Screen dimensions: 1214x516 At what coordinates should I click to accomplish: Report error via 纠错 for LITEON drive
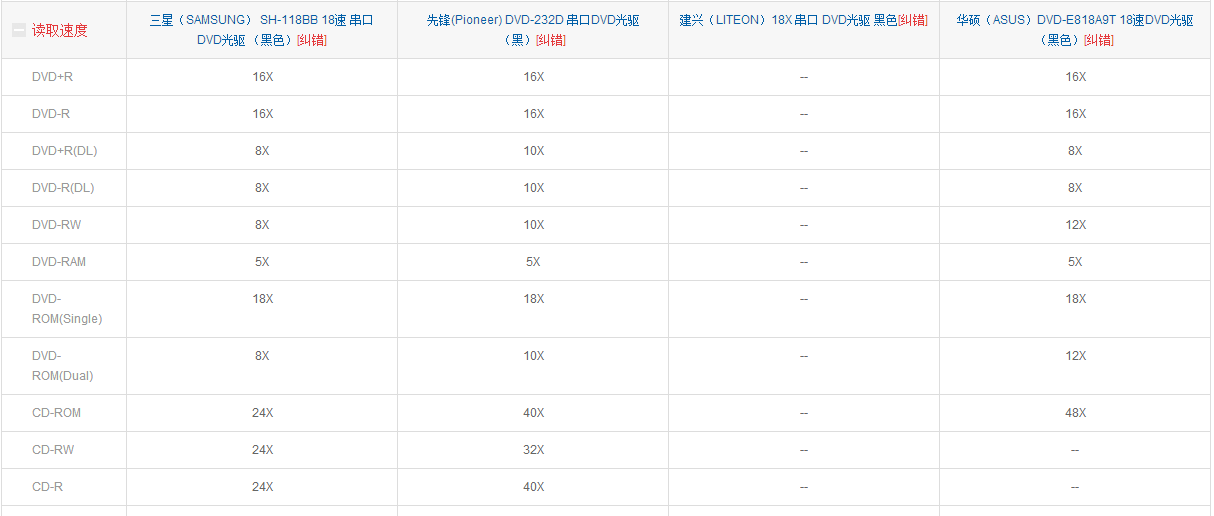point(912,21)
